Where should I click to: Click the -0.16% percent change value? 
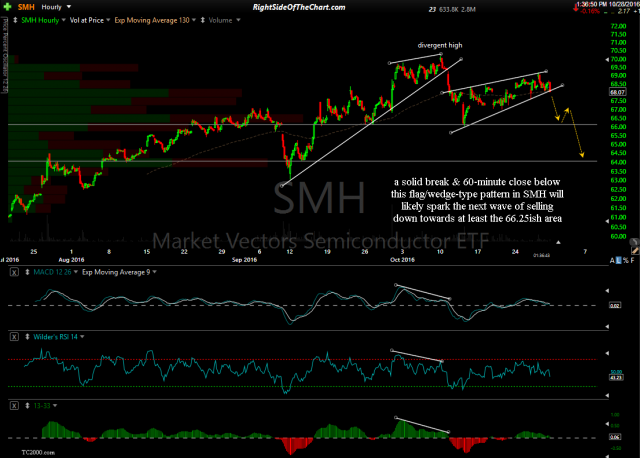point(590,11)
